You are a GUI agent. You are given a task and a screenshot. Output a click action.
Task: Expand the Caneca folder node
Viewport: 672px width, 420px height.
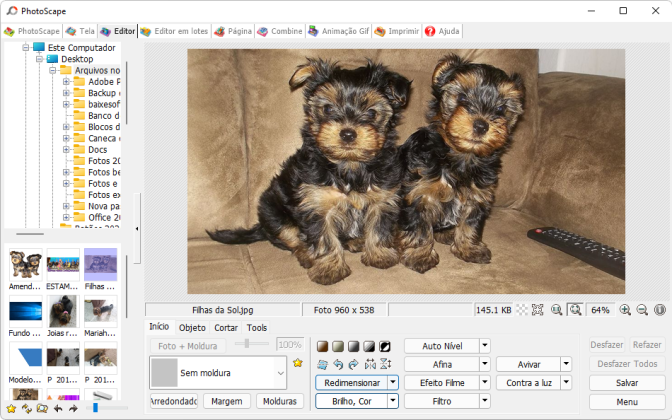coord(66,138)
